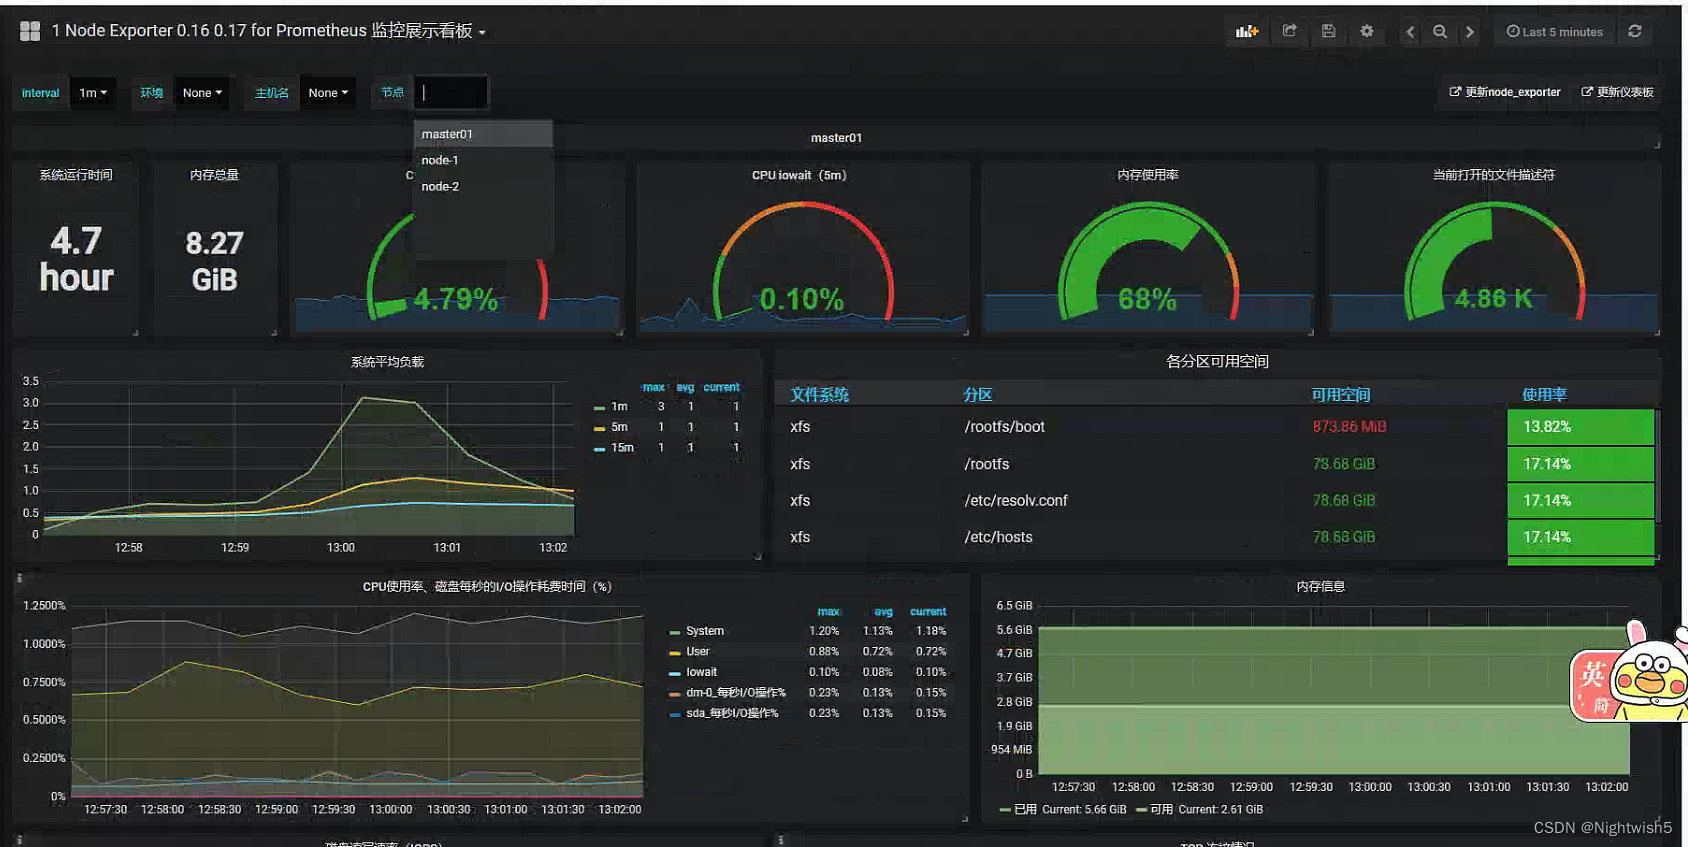Sort table by 分区 column
Image resolution: width=1688 pixels, height=847 pixels.
point(978,395)
